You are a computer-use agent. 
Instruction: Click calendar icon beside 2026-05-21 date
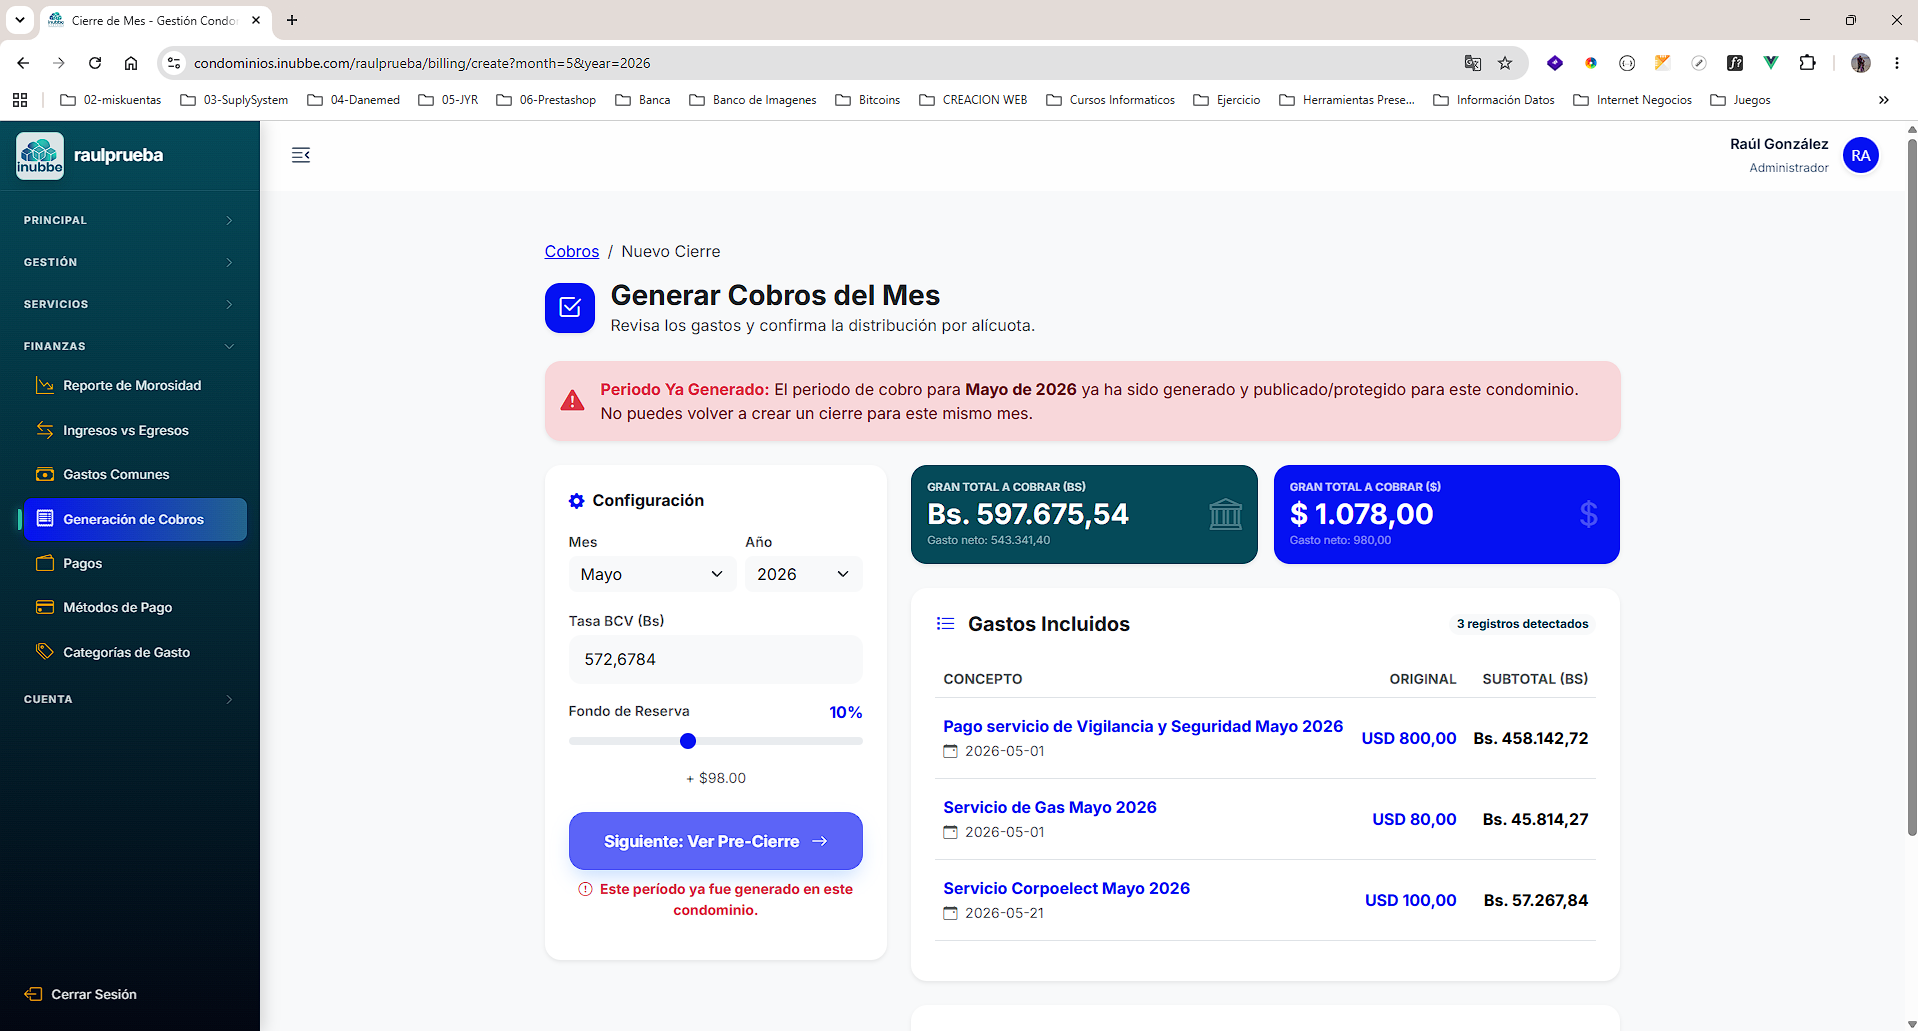(x=951, y=913)
